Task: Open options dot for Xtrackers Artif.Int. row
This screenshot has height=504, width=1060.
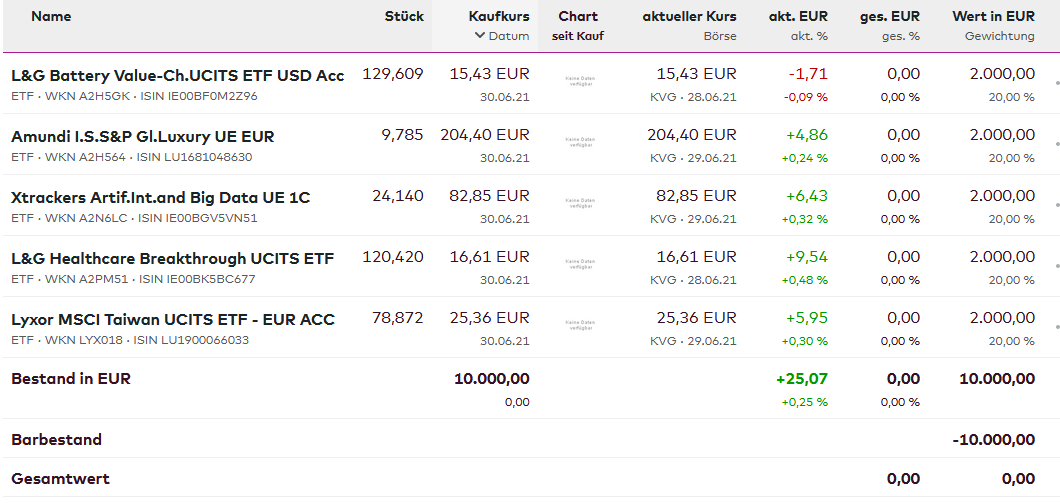Action: tap(1057, 206)
